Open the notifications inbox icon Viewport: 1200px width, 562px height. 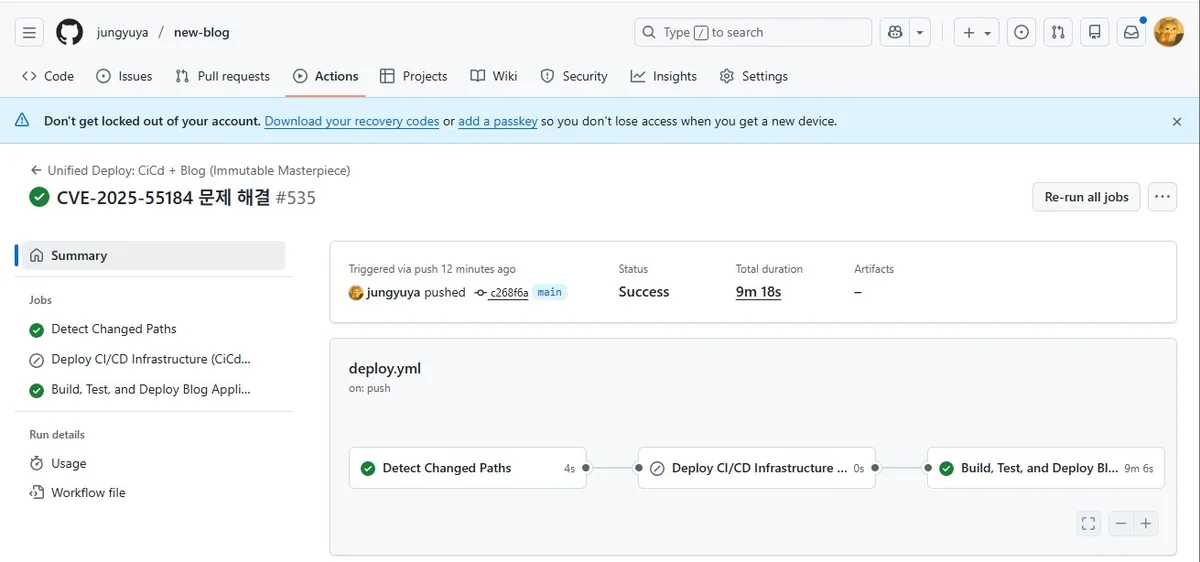click(1131, 32)
